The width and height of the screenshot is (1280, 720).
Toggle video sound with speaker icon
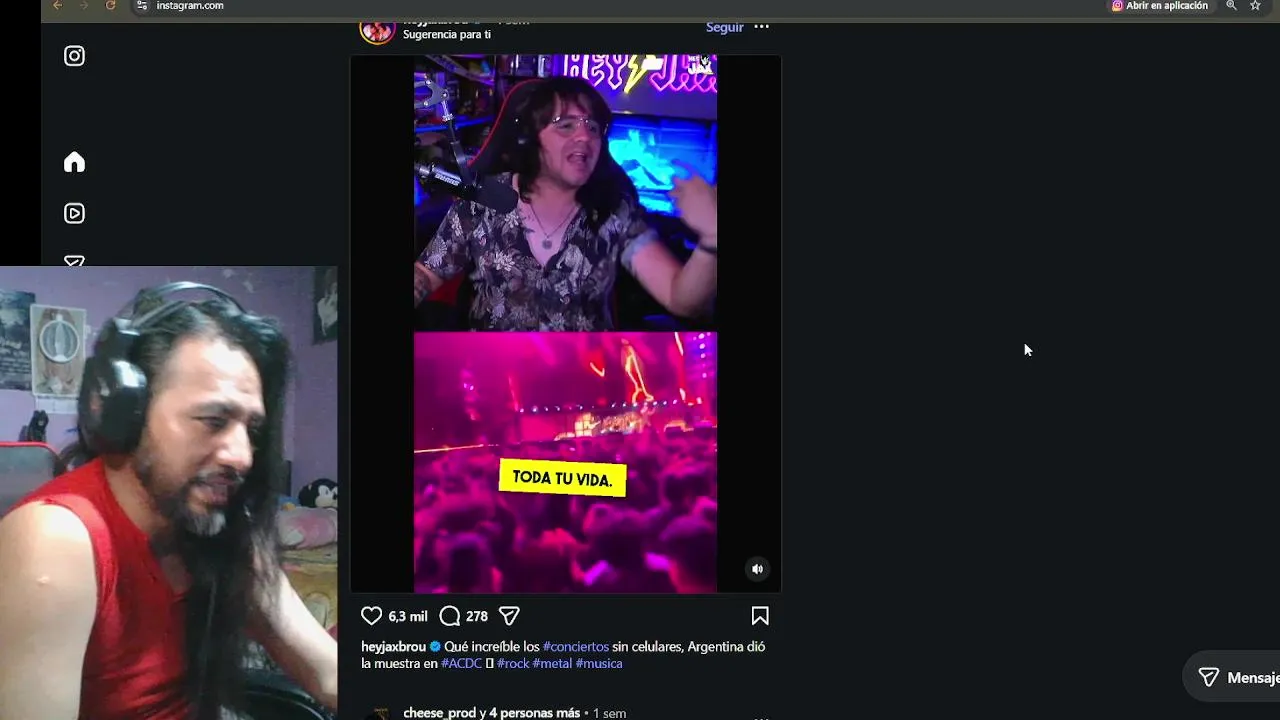click(757, 569)
